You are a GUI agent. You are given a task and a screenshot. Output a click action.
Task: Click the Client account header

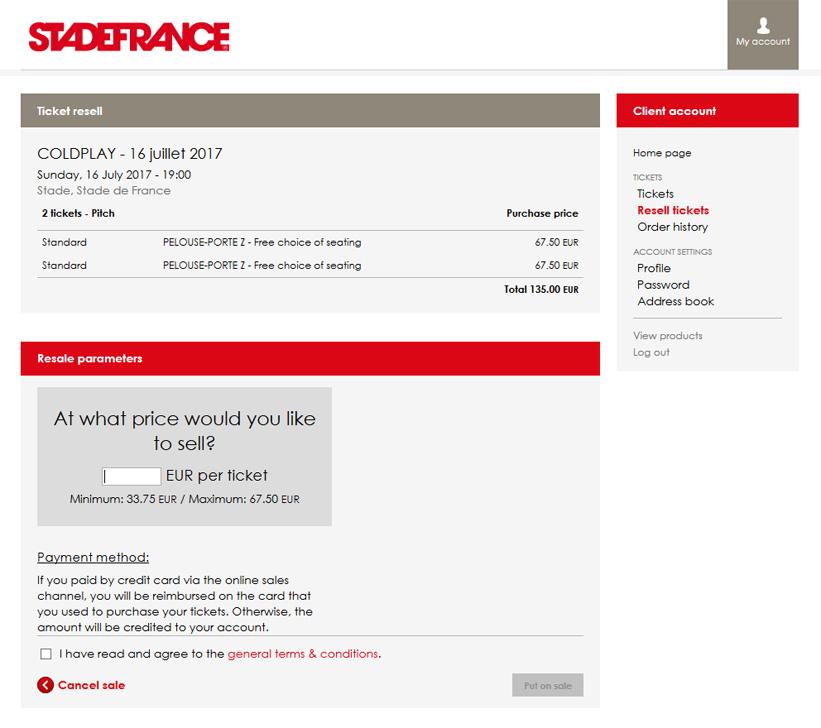[707, 111]
